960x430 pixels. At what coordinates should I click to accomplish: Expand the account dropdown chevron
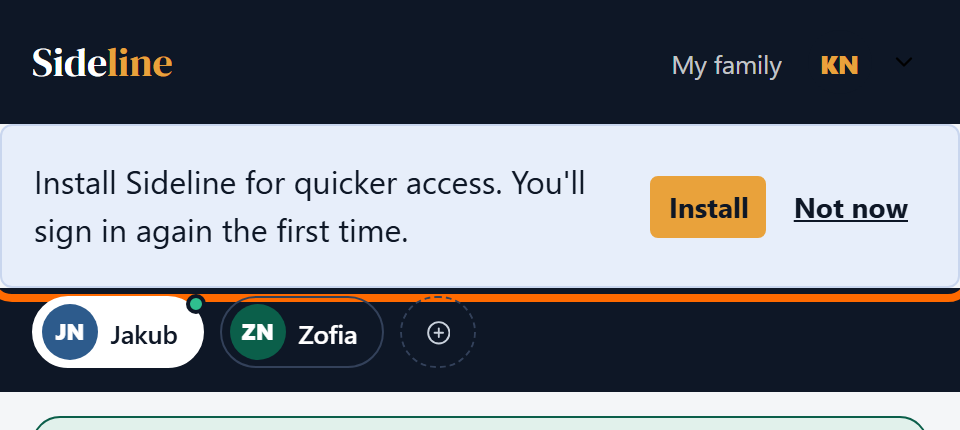click(x=904, y=62)
